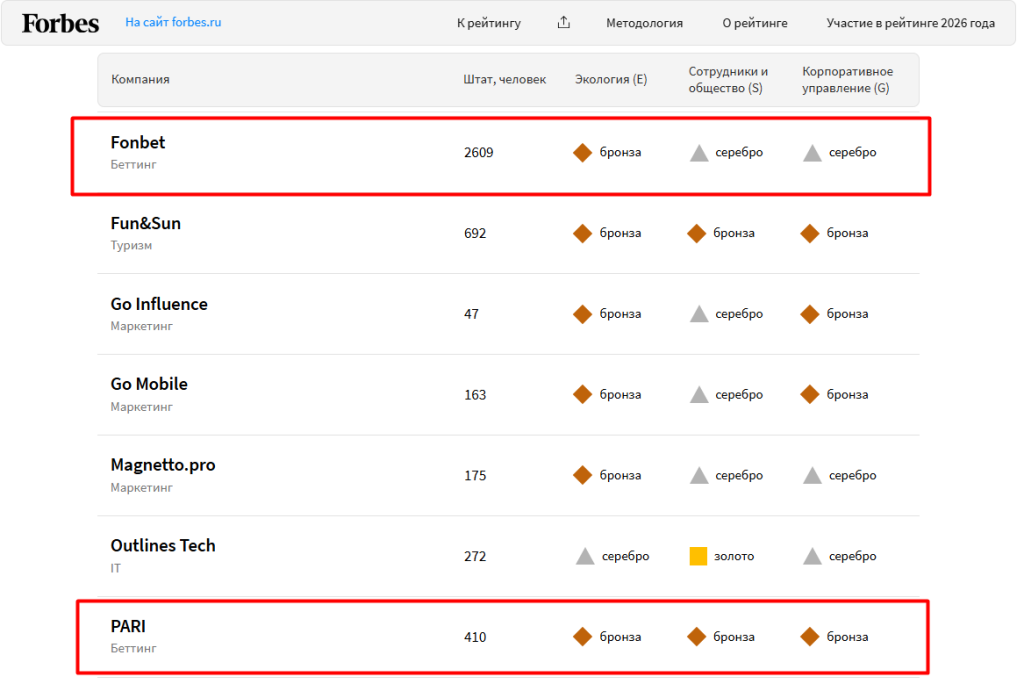This screenshot has height=684, width=1024.
Task: Click Magnetto.pro silver governance triangle
Action: tap(812, 476)
